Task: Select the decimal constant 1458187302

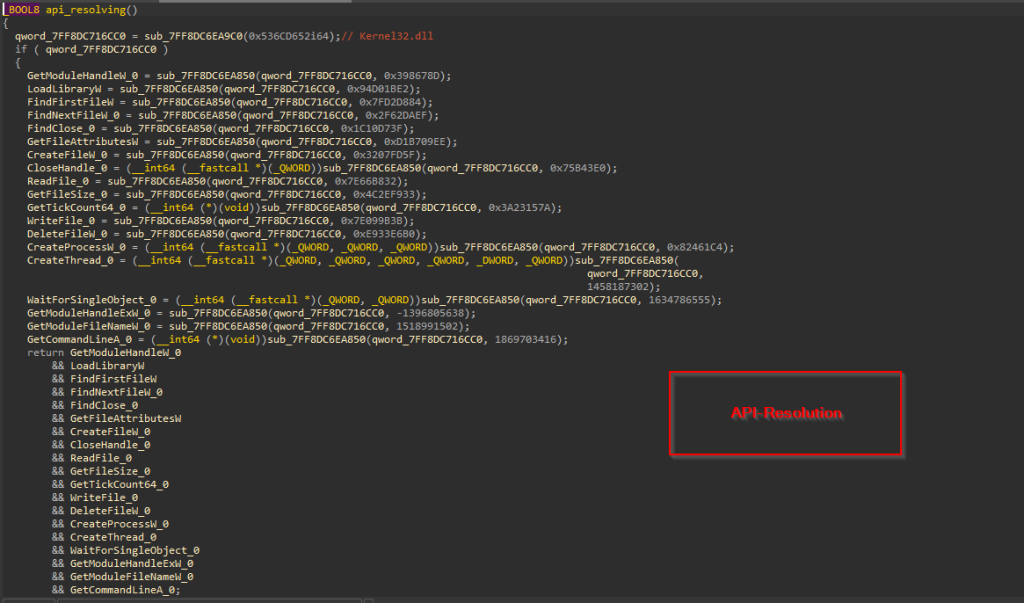Action: (x=617, y=287)
